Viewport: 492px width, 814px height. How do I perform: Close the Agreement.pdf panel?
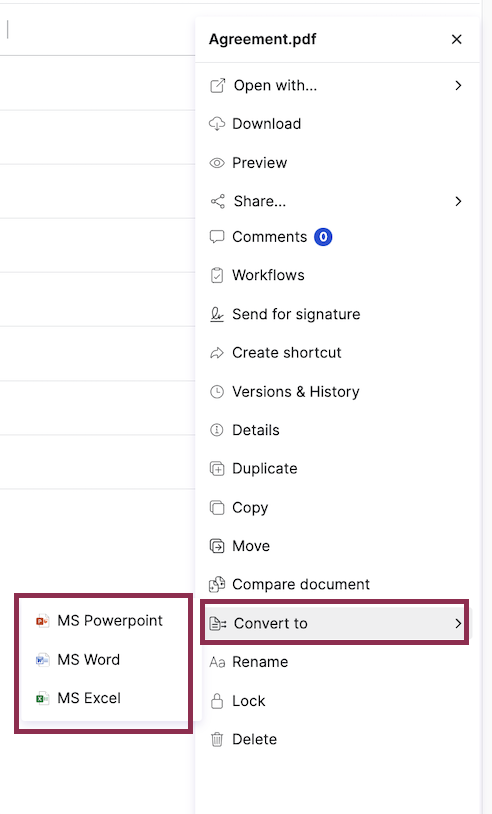pyautogui.click(x=457, y=39)
